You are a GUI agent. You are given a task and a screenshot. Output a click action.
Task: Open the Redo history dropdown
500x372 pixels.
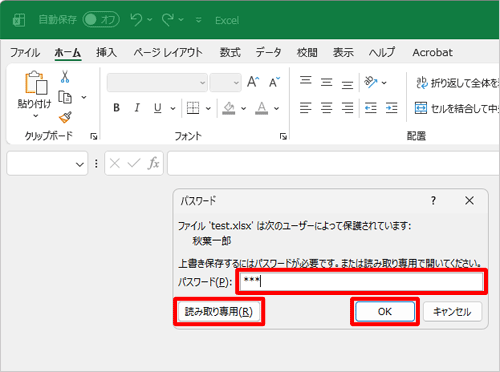click(181, 20)
